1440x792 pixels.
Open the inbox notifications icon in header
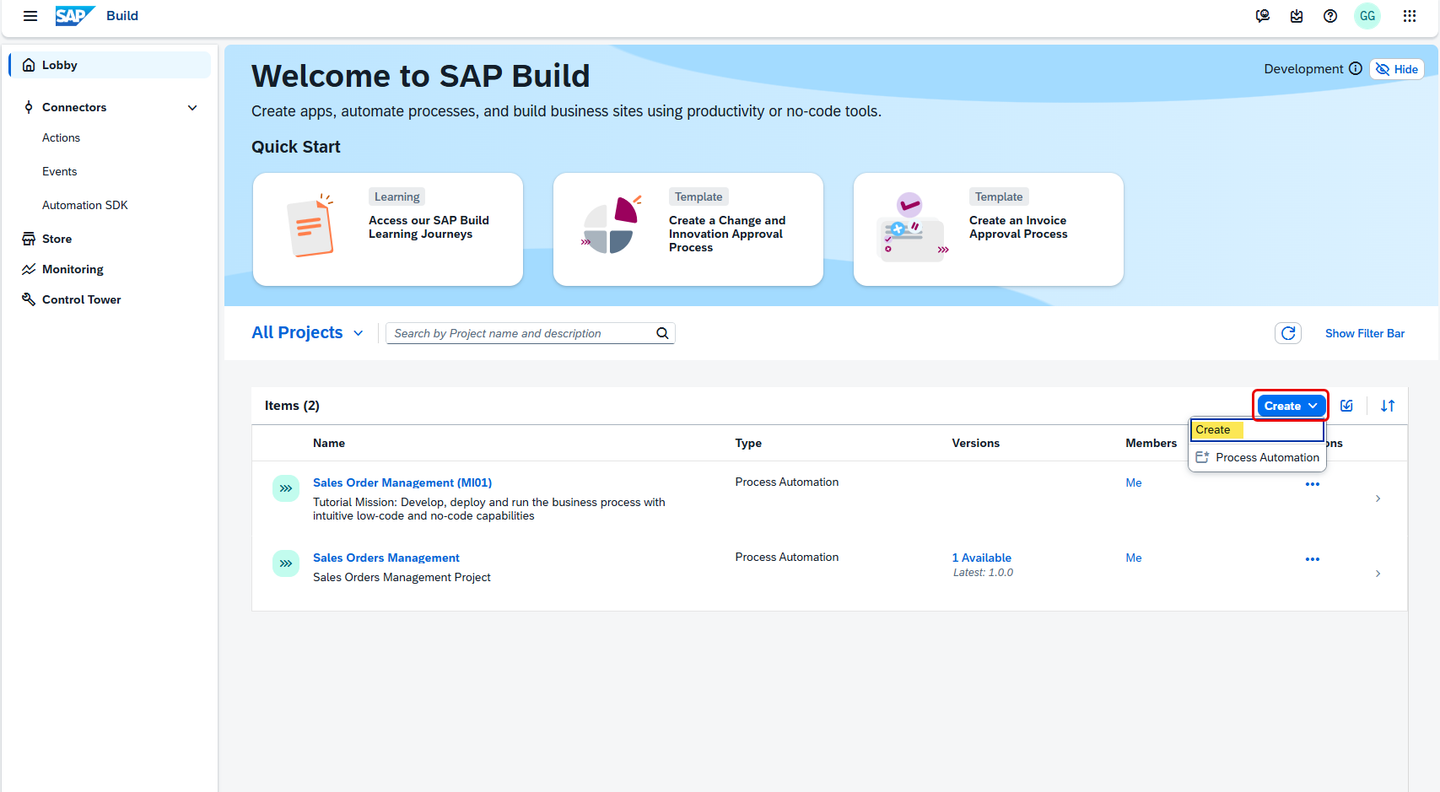(x=1297, y=16)
